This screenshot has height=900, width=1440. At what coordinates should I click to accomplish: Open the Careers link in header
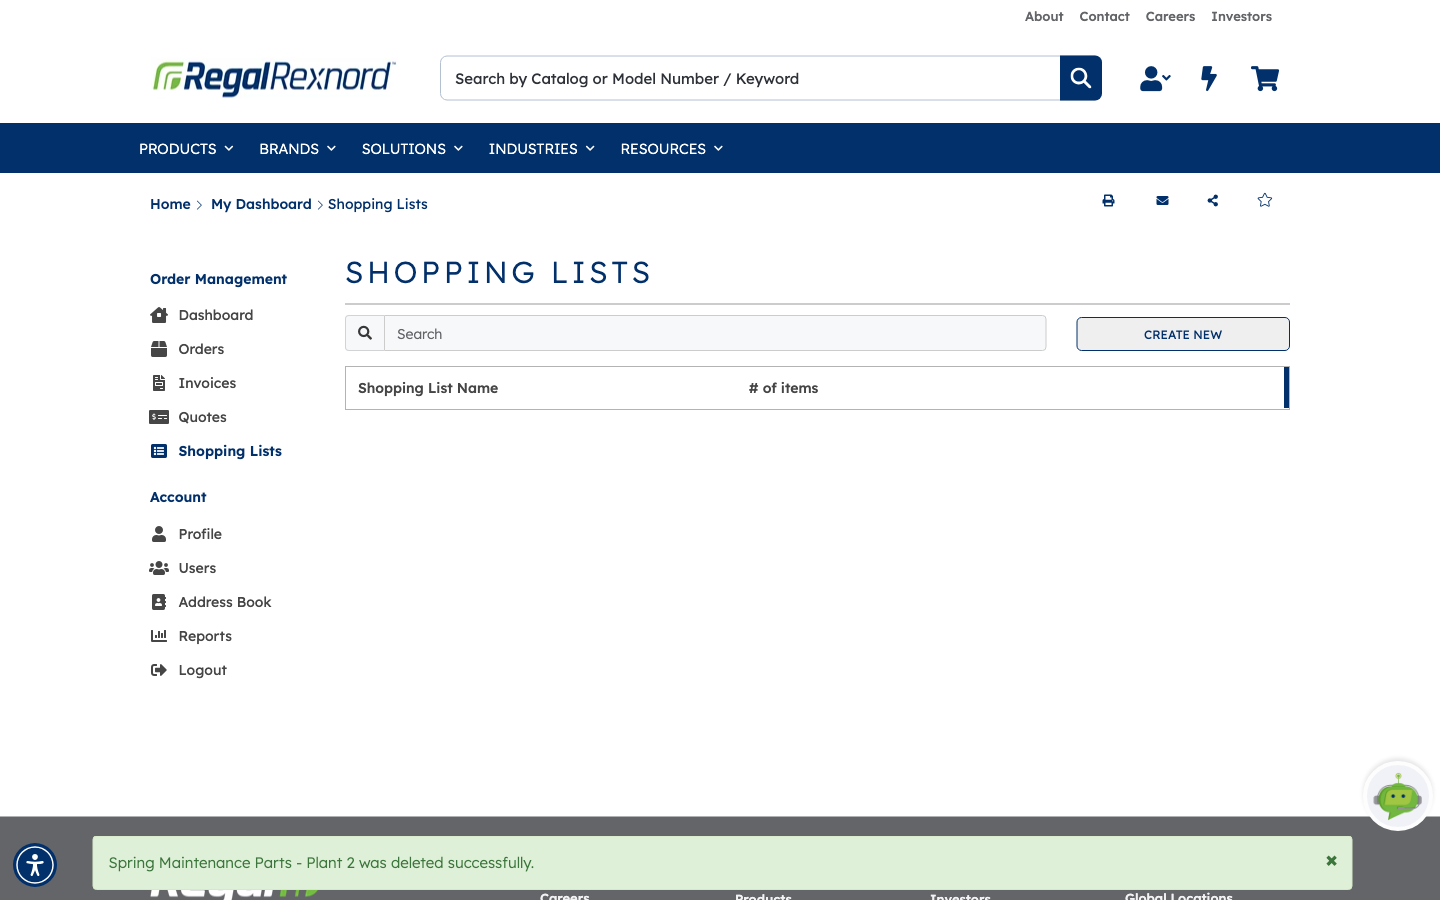(x=1170, y=16)
